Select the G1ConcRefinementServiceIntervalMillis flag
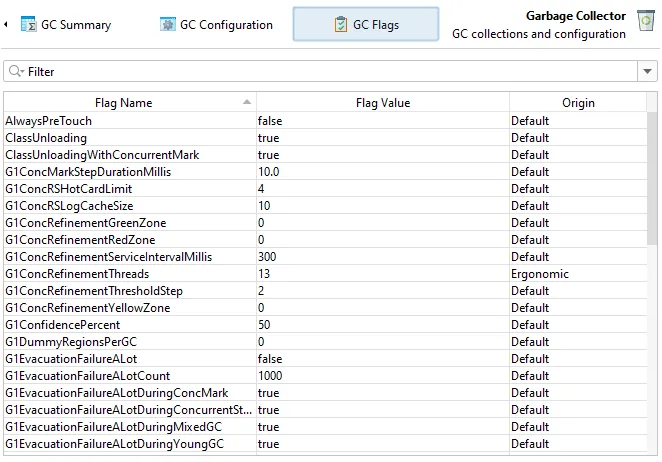Viewport: 662px width, 462px height. [x=109, y=257]
